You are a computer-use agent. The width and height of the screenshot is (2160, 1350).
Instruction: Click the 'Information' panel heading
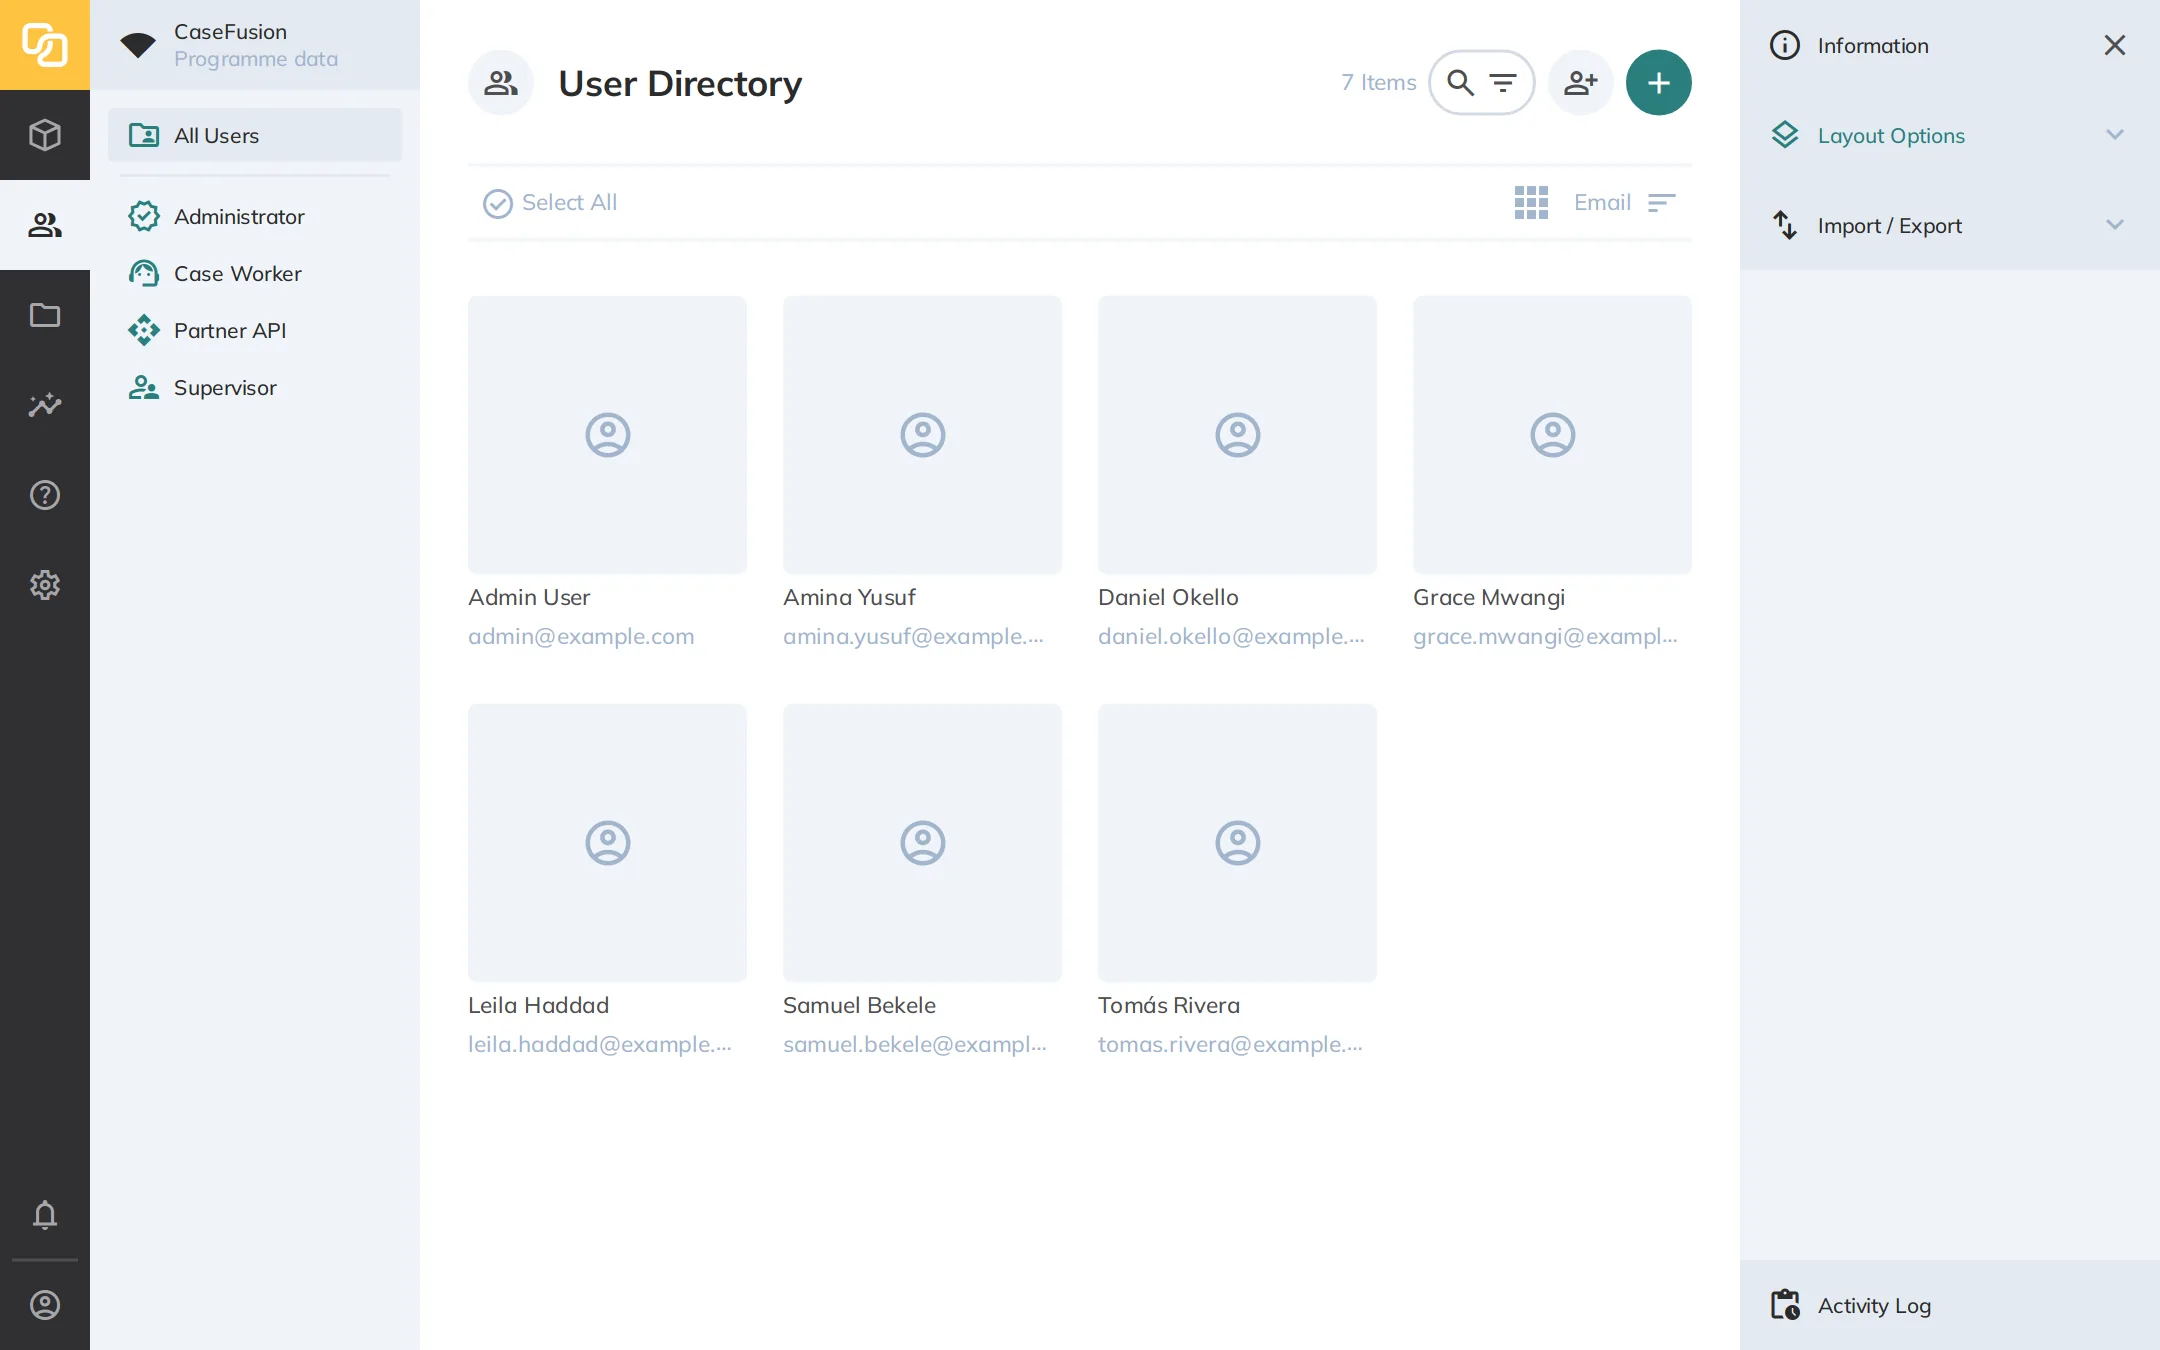click(1873, 45)
